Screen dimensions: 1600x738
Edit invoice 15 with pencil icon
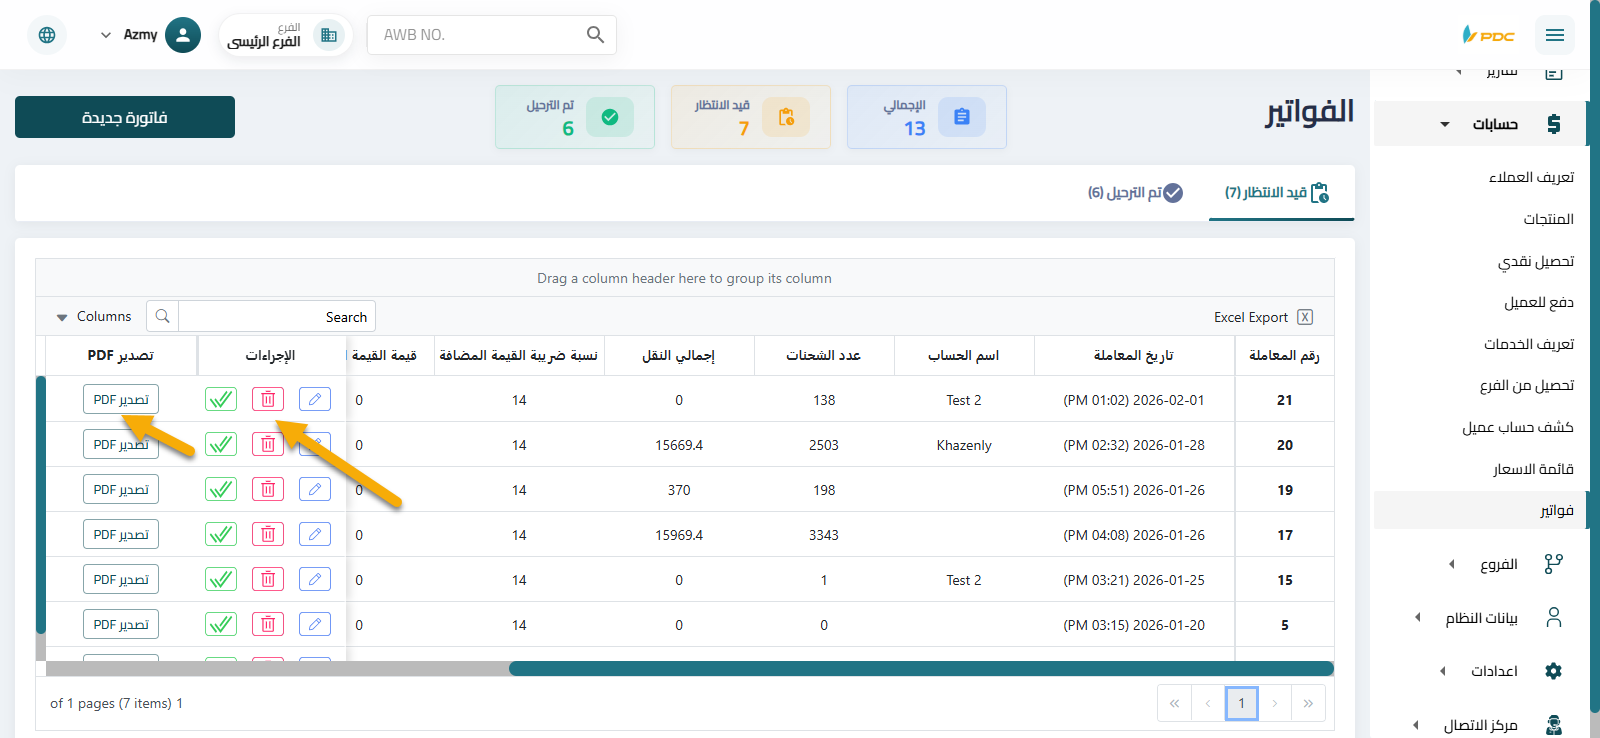click(315, 579)
